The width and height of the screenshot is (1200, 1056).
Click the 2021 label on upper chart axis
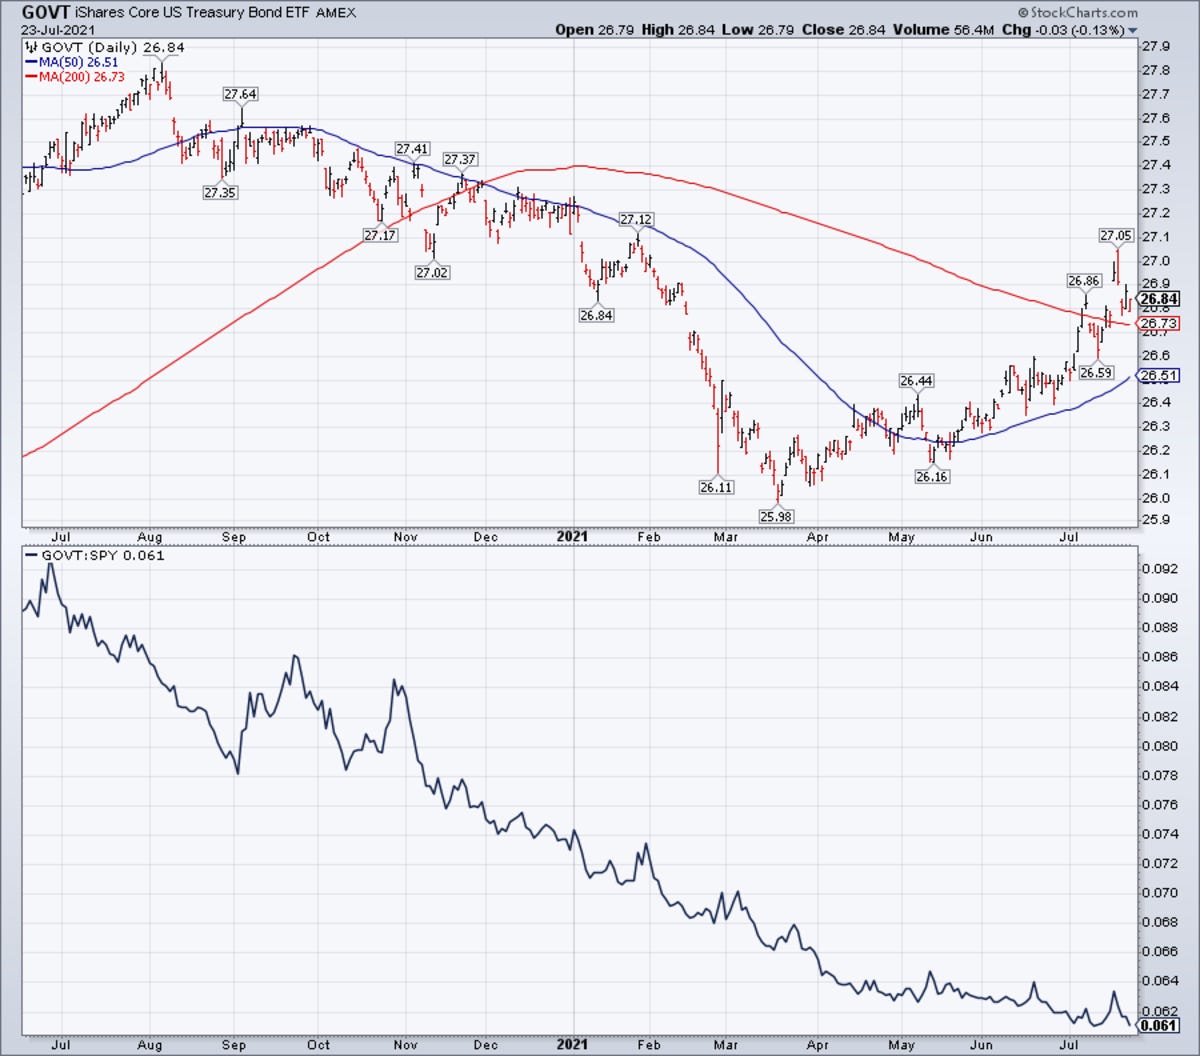(573, 537)
